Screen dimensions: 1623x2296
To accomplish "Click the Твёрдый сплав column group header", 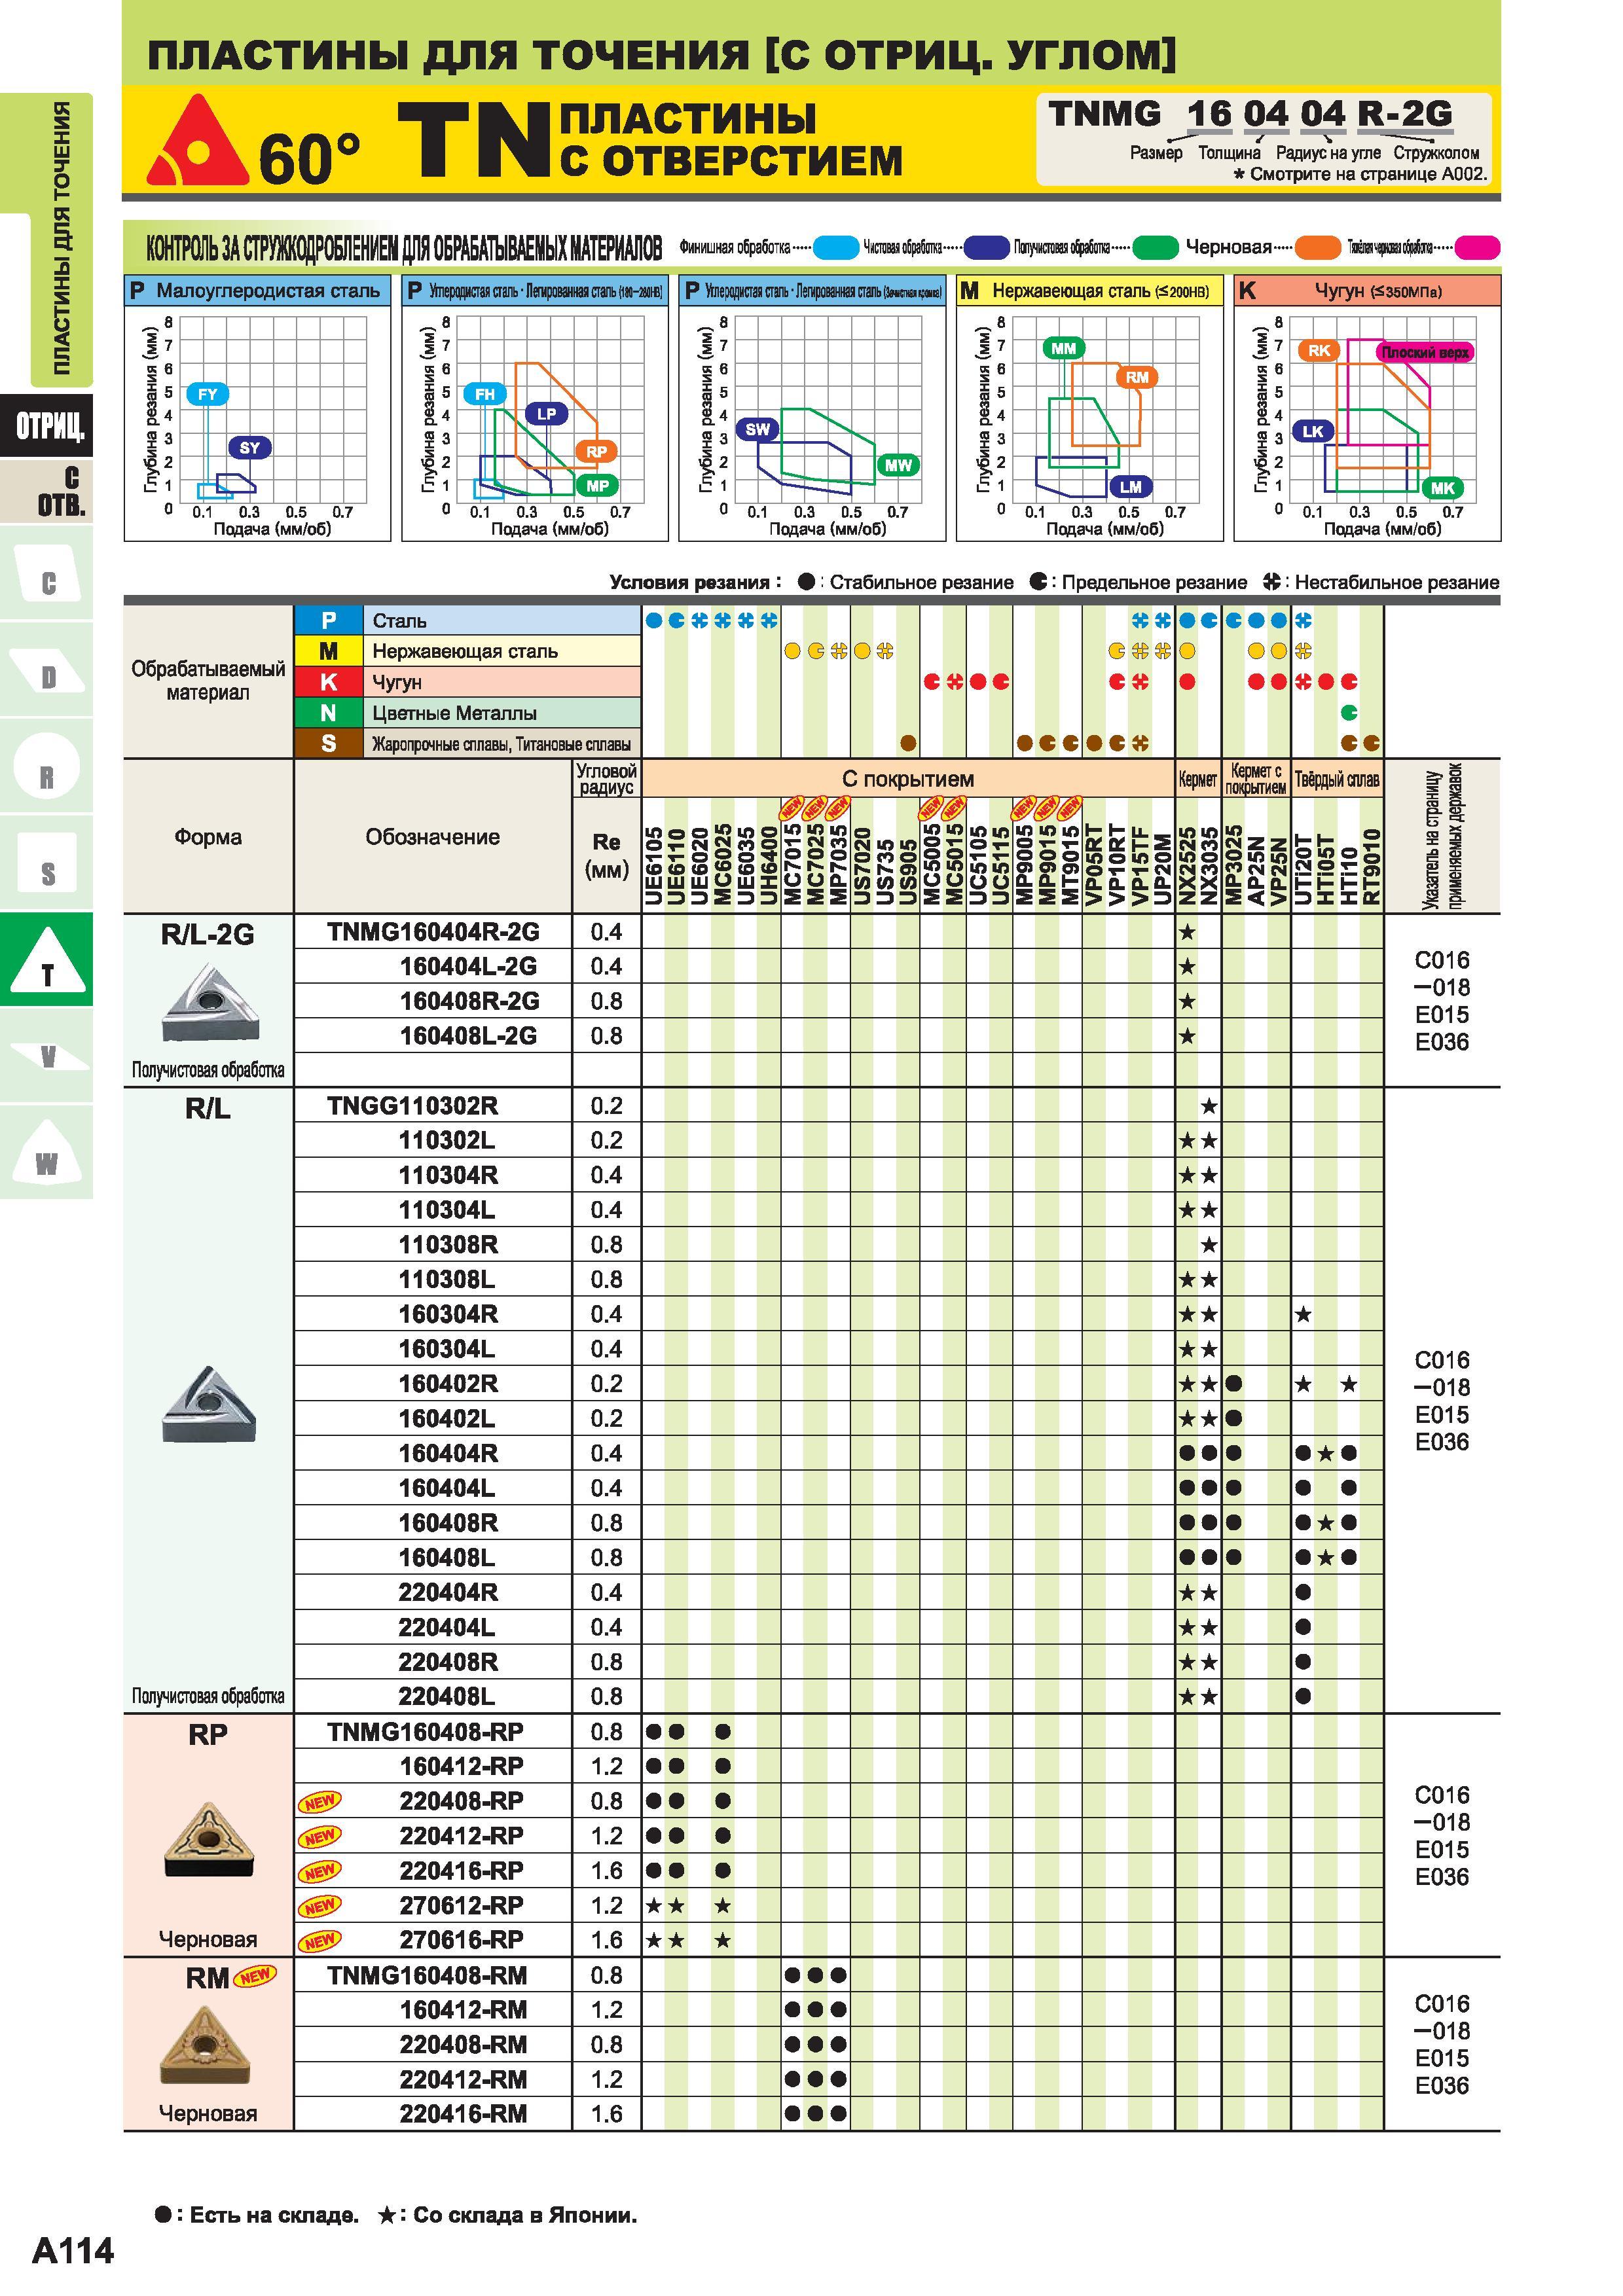I will point(1337,779).
